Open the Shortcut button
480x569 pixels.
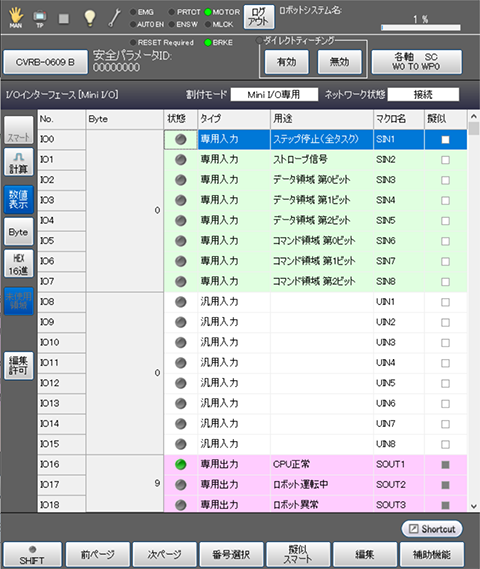point(432,529)
